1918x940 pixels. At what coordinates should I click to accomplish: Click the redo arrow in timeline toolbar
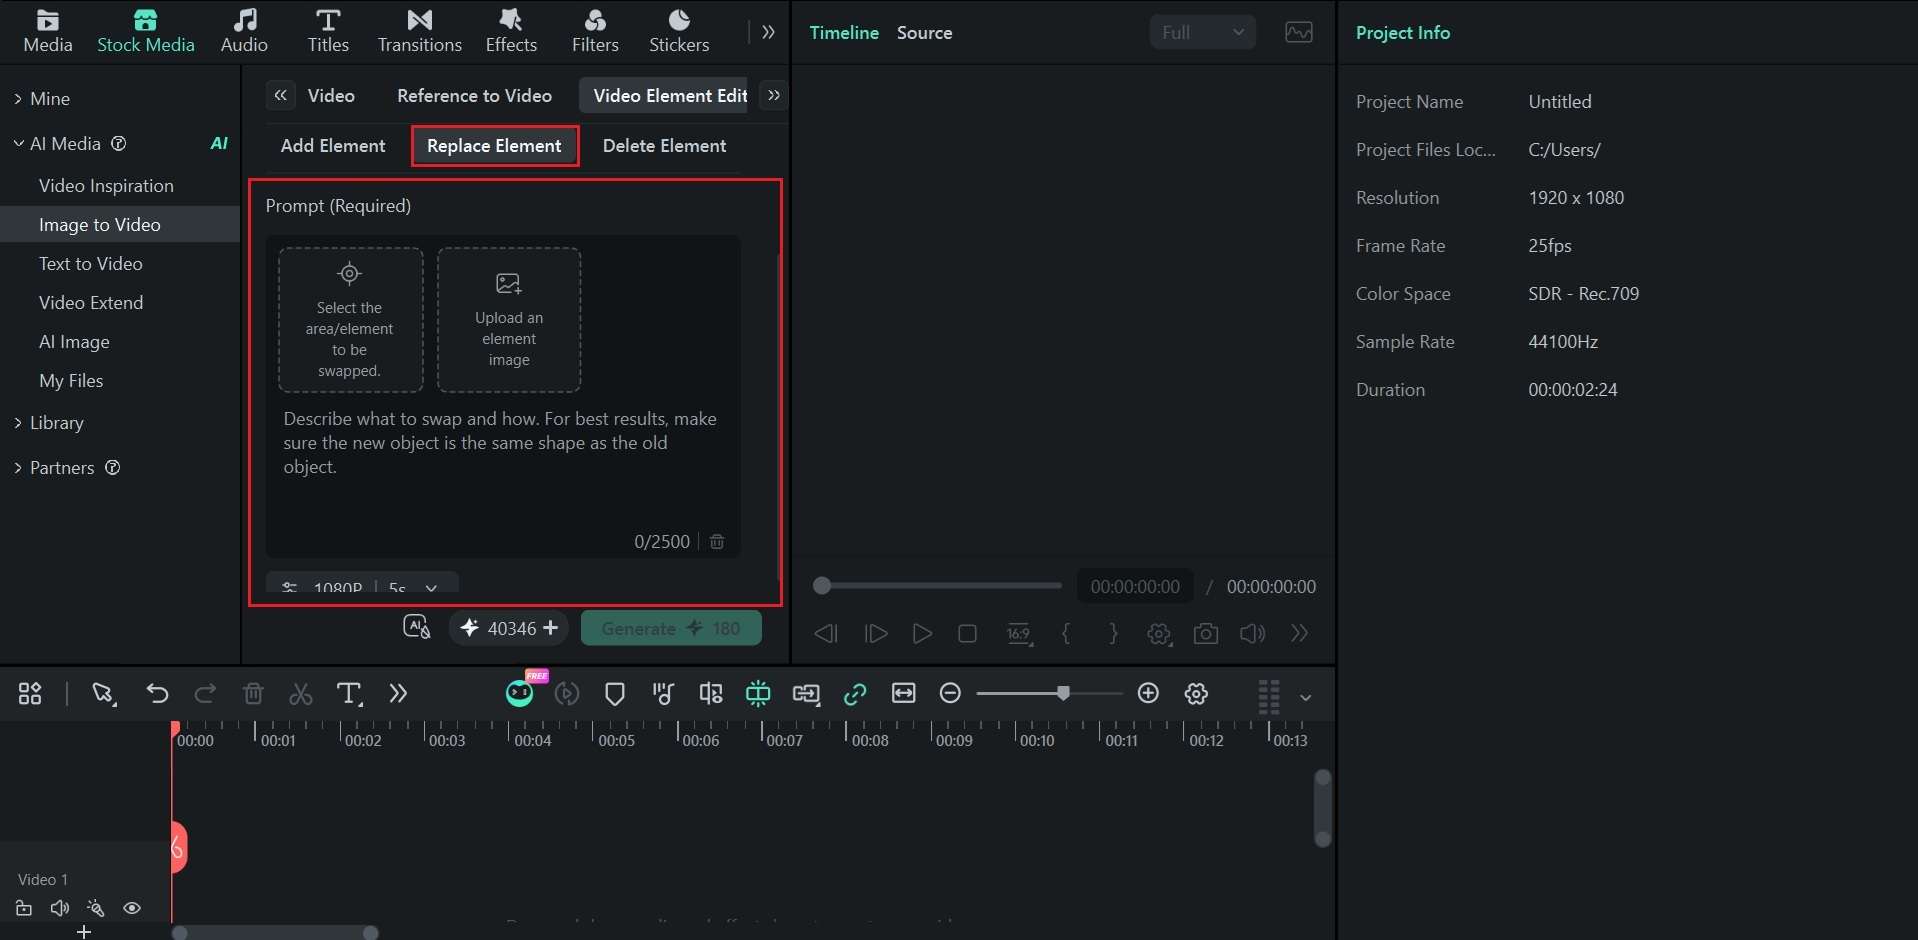(x=205, y=693)
